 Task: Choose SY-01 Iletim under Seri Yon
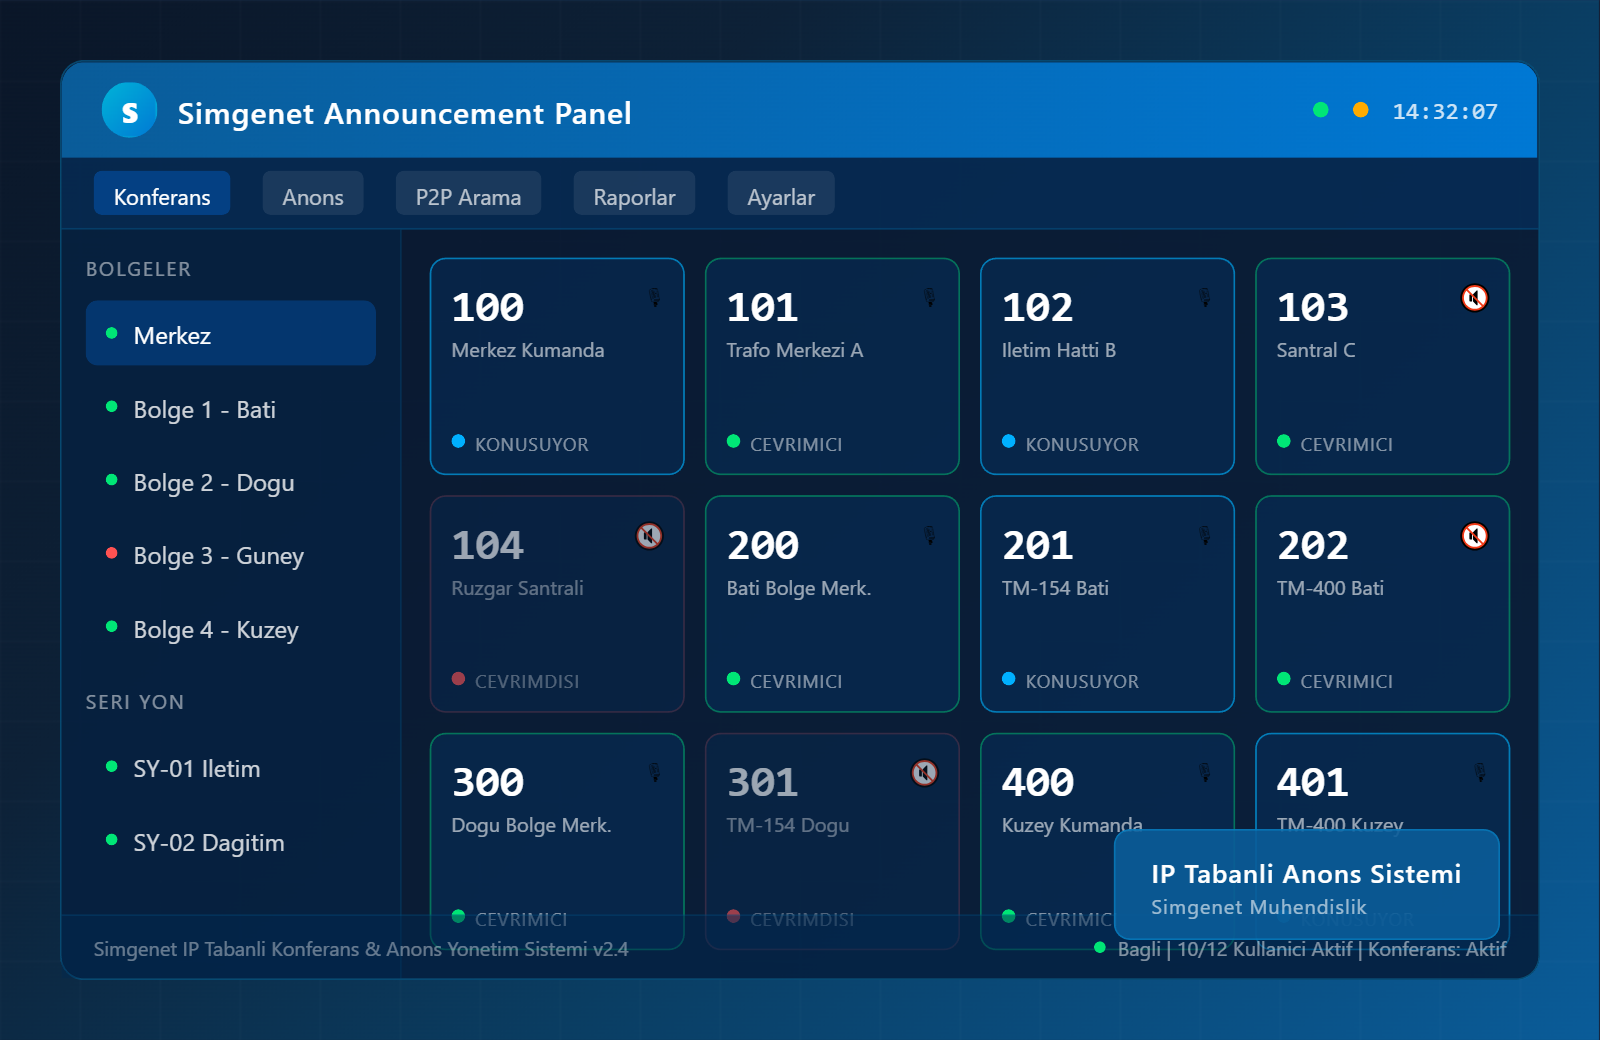[196, 769]
